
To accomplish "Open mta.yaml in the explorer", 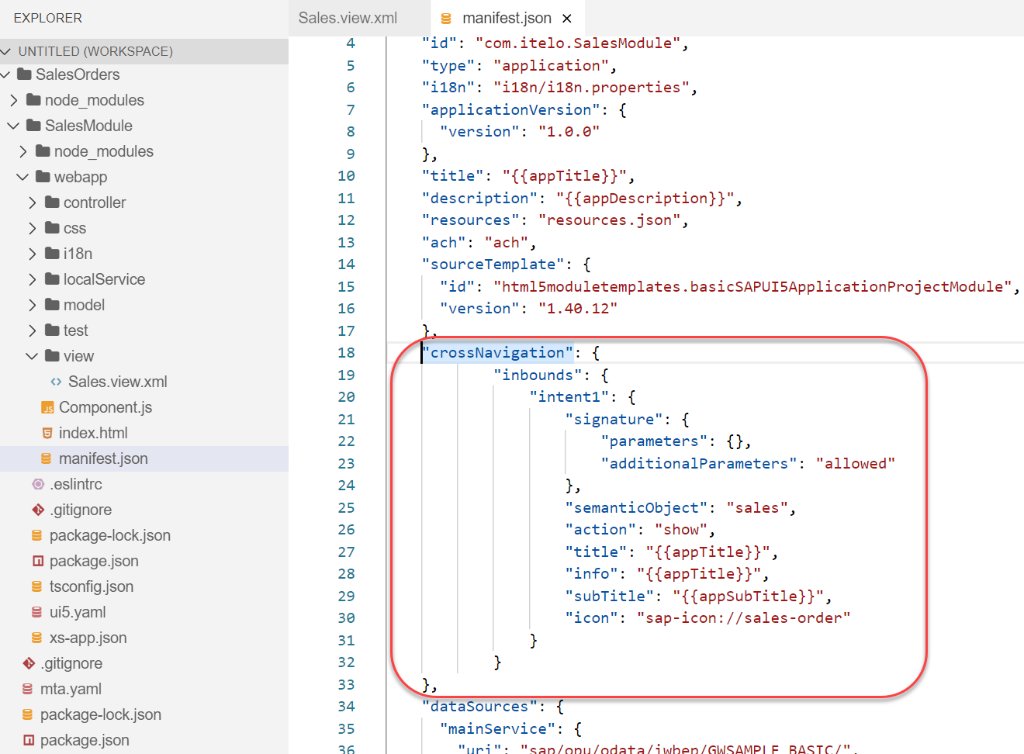I will pyautogui.click(x=71, y=689).
